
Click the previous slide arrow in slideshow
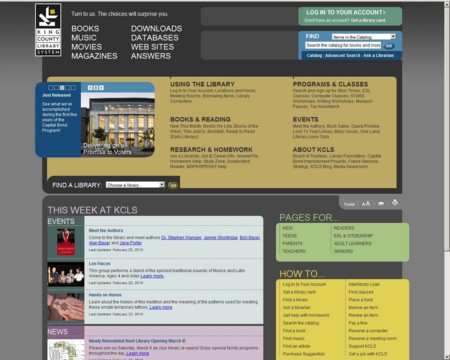pos(90,88)
